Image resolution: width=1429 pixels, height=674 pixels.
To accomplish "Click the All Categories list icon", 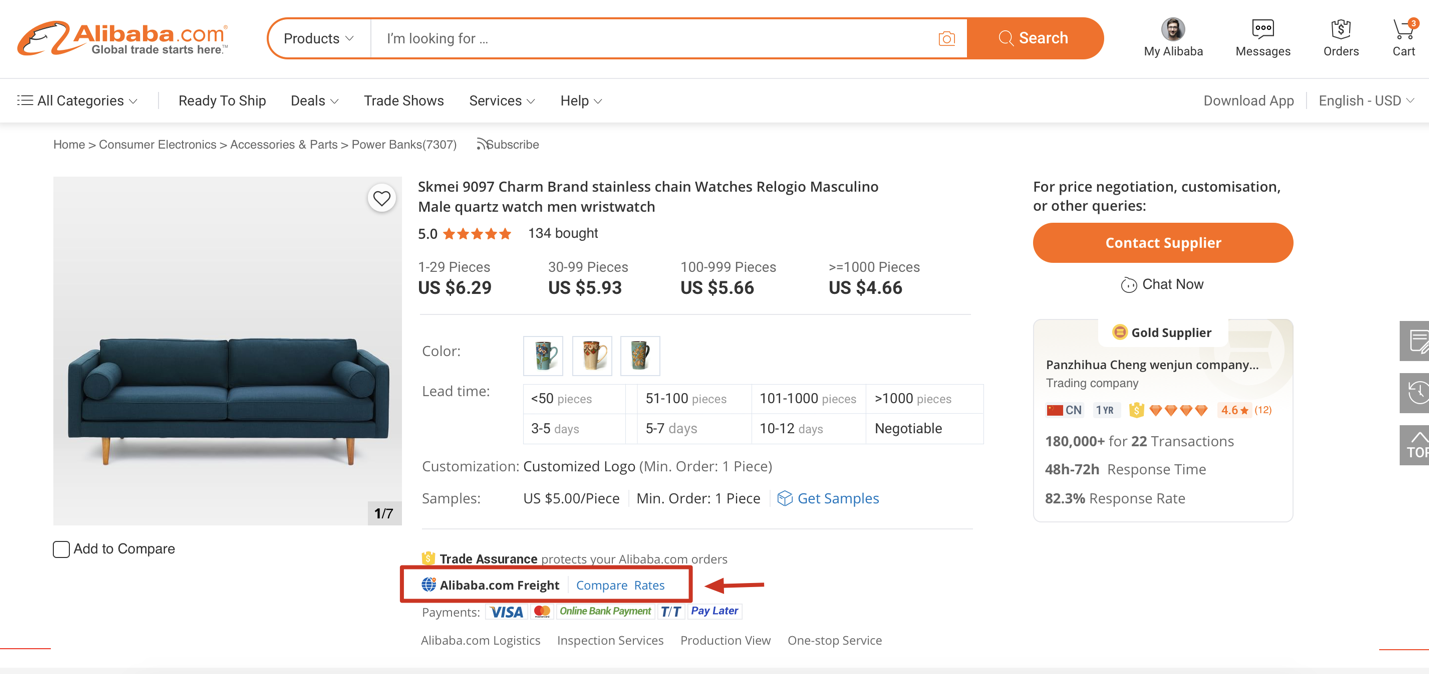I will 25,101.
